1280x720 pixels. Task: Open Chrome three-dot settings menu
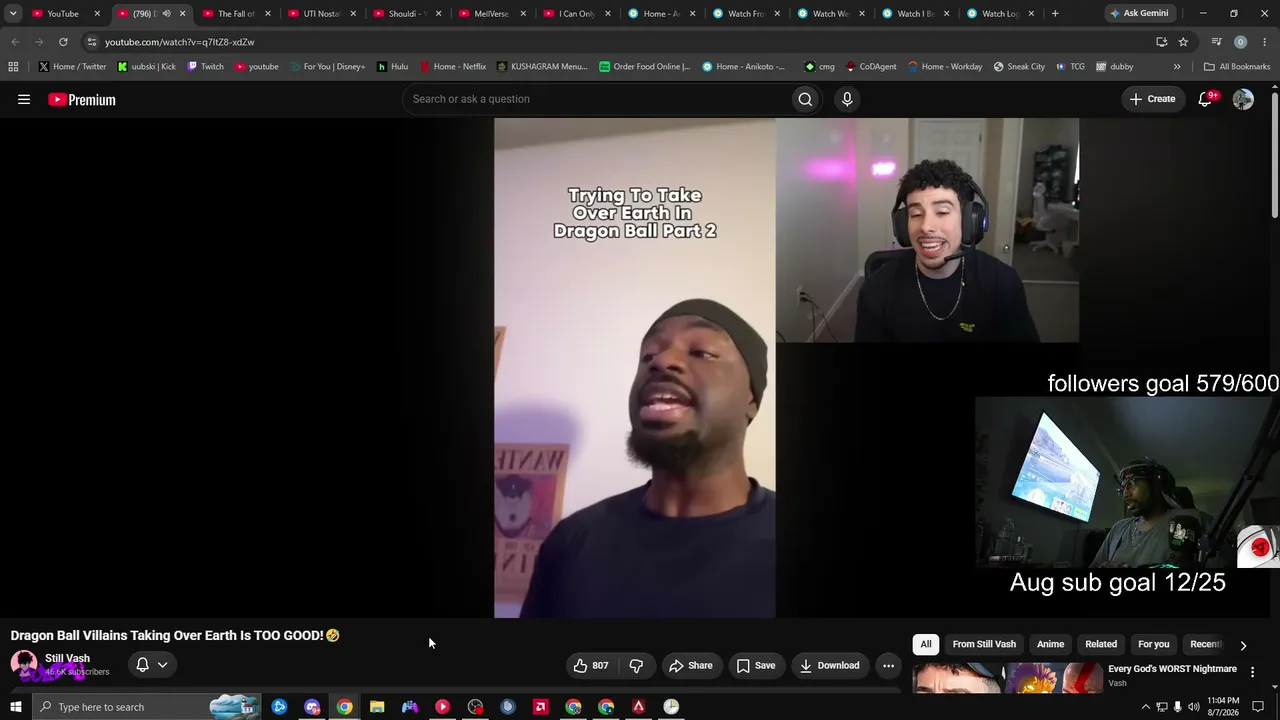tap(1264, 42)
